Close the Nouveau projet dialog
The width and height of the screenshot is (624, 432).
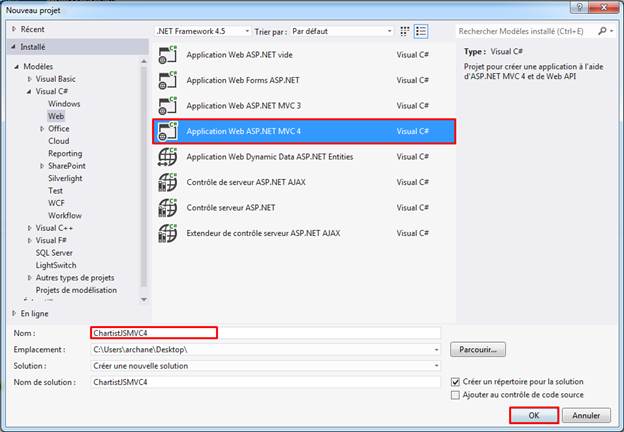coord(604,7)
